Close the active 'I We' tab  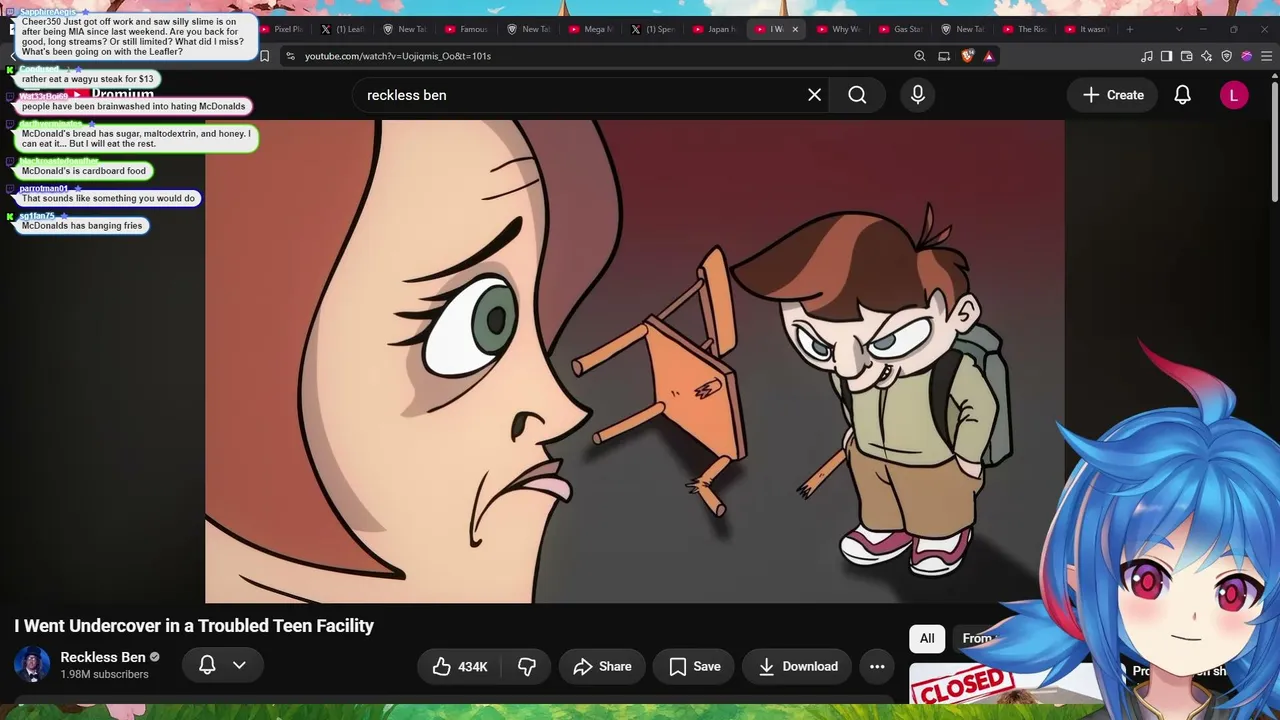point(795,29)
